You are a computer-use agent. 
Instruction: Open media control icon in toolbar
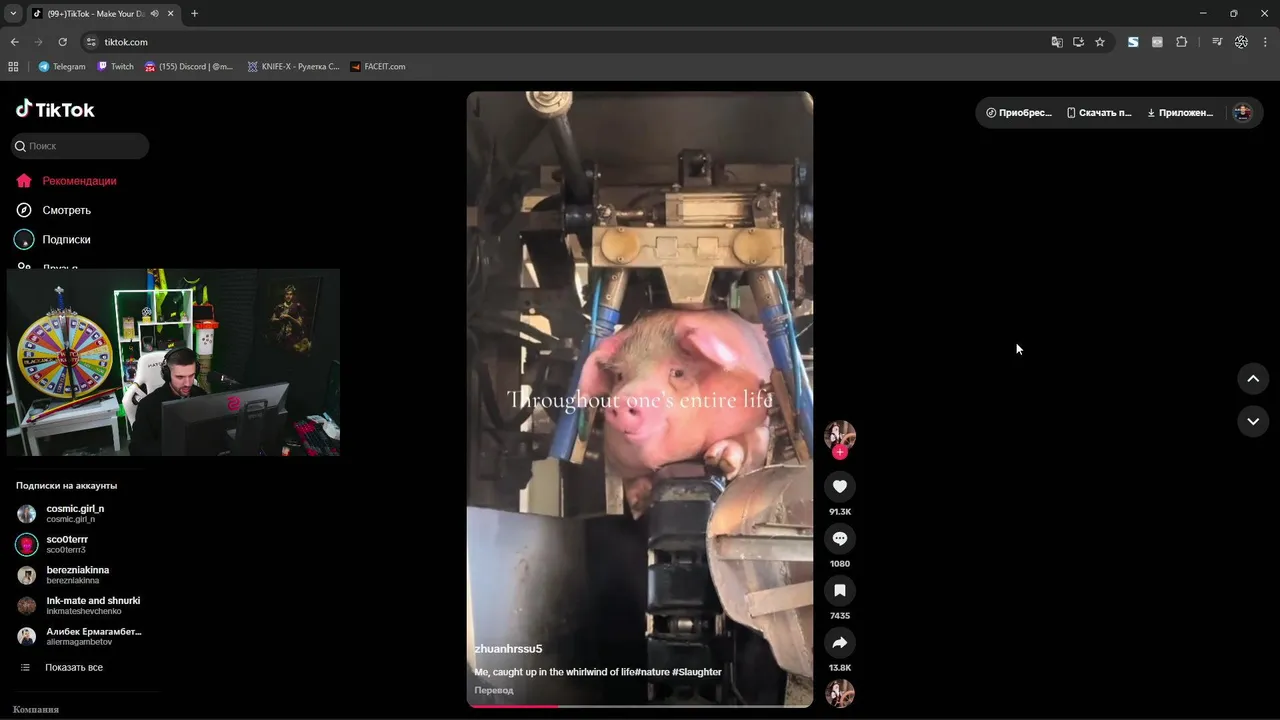click(x=1217, y=42)
